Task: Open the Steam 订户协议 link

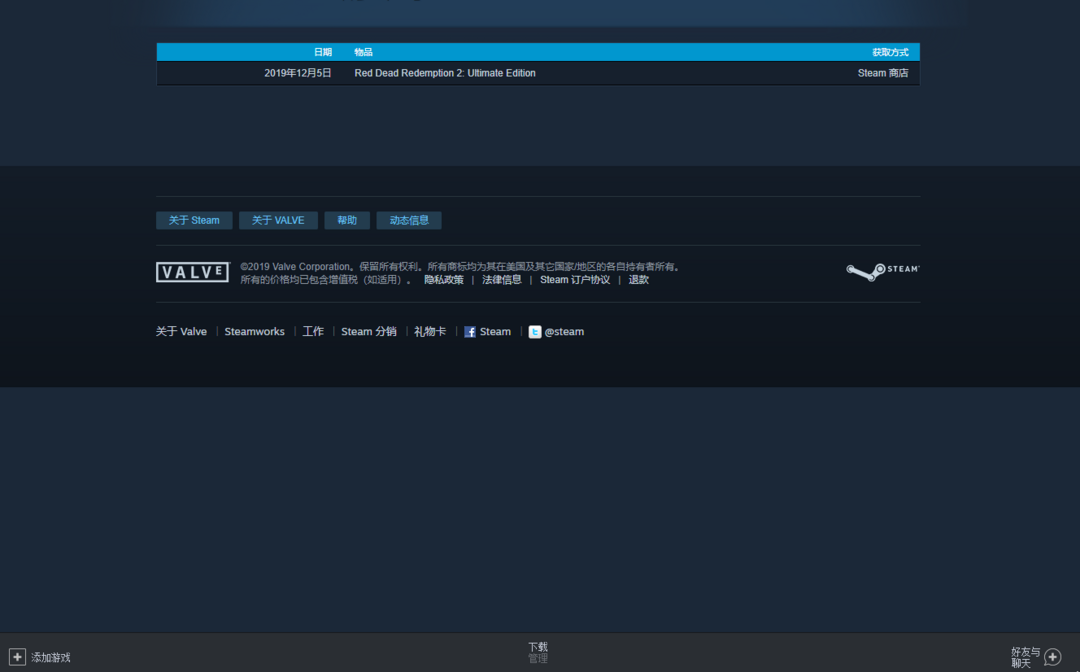Action: 575,280
